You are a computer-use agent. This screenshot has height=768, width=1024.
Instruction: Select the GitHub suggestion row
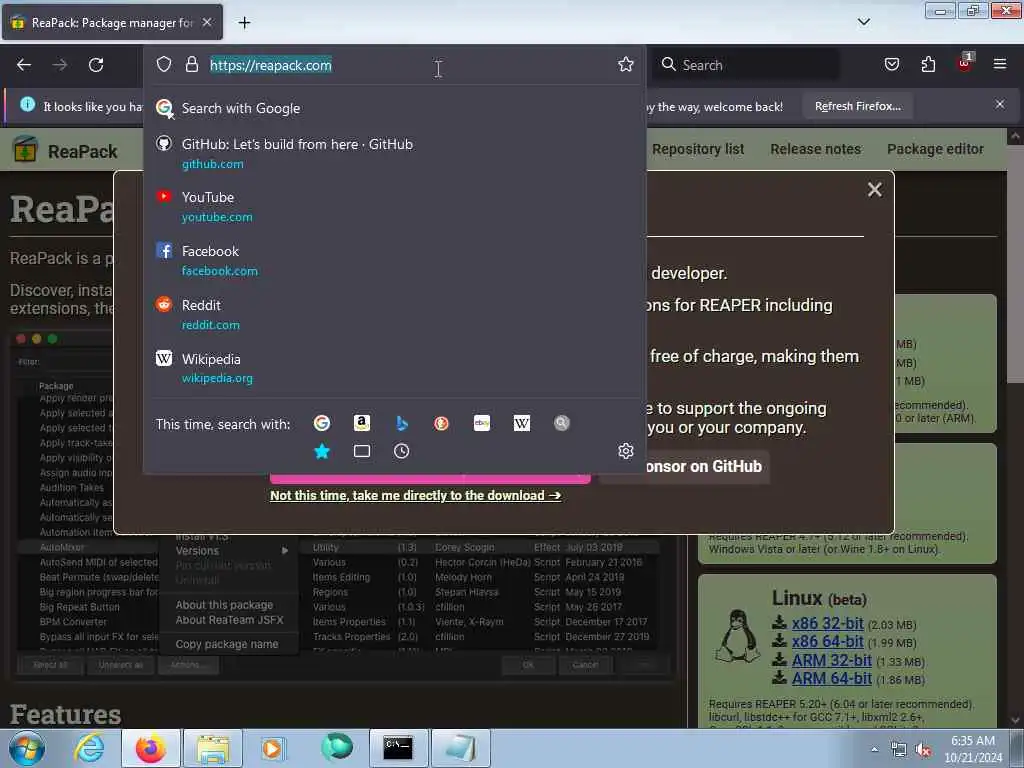tap(394, 153)
